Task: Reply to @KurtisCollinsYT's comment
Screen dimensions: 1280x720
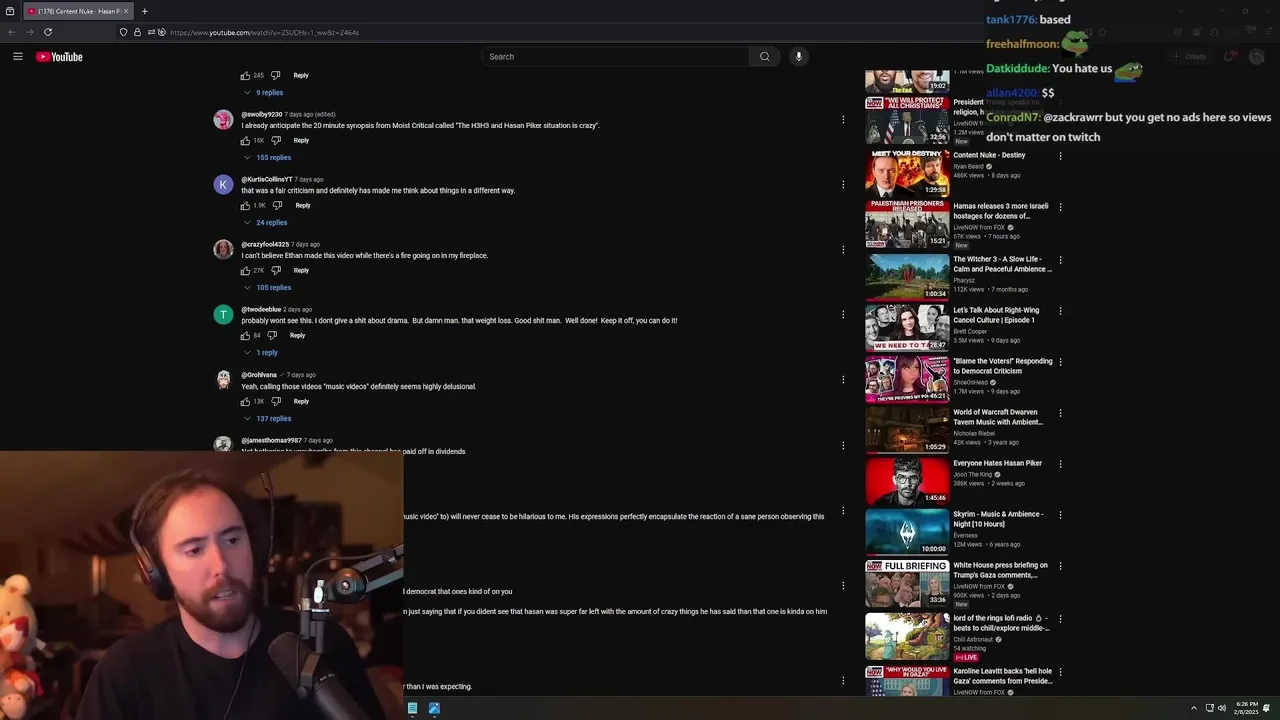Action: [303, 206]
